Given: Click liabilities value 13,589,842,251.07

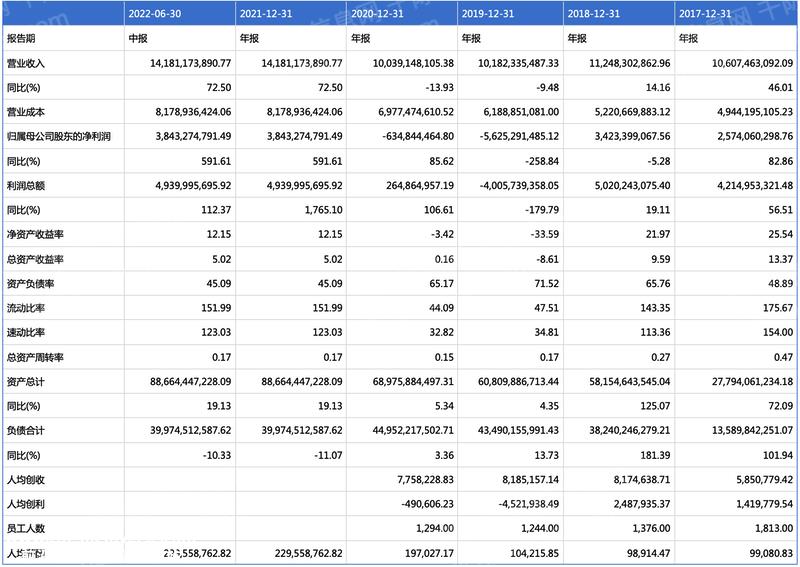Looking at the screenshot, I should 753,430.
